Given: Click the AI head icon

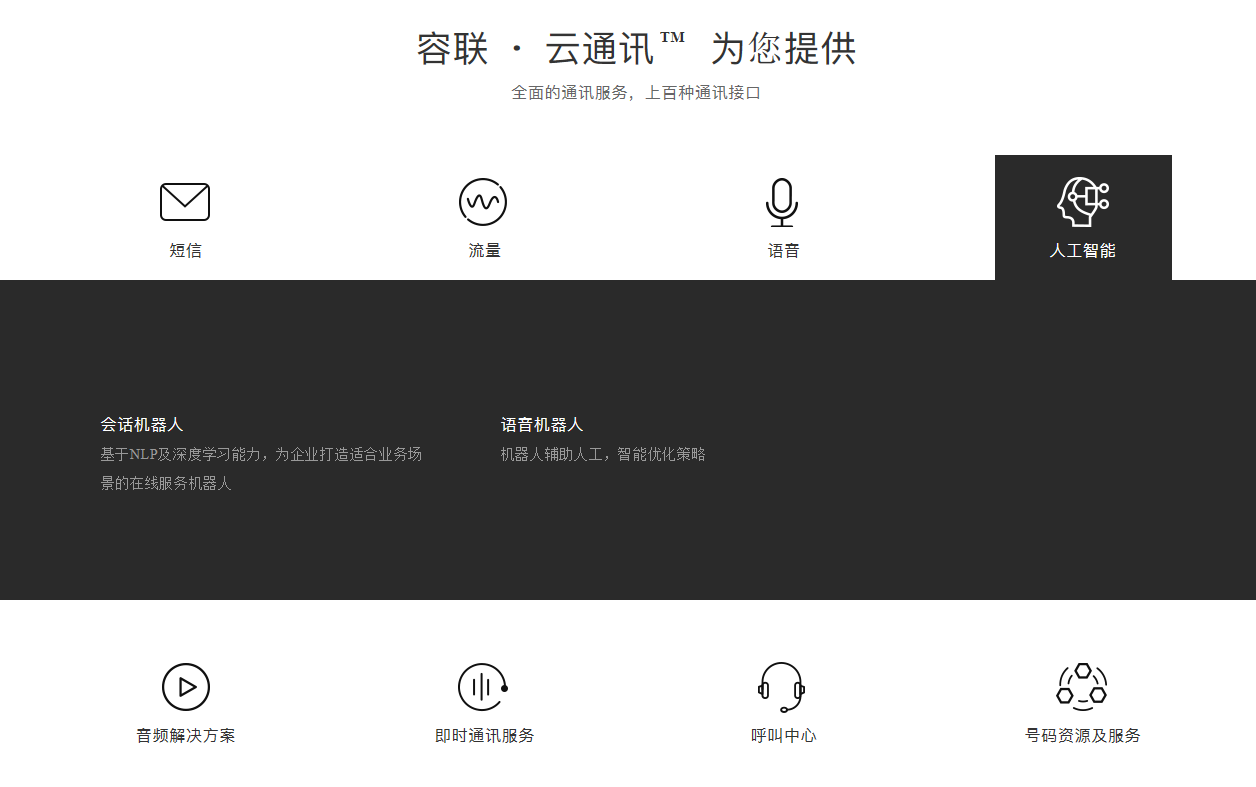Looking at the screenshot, I should (1083, 202).
